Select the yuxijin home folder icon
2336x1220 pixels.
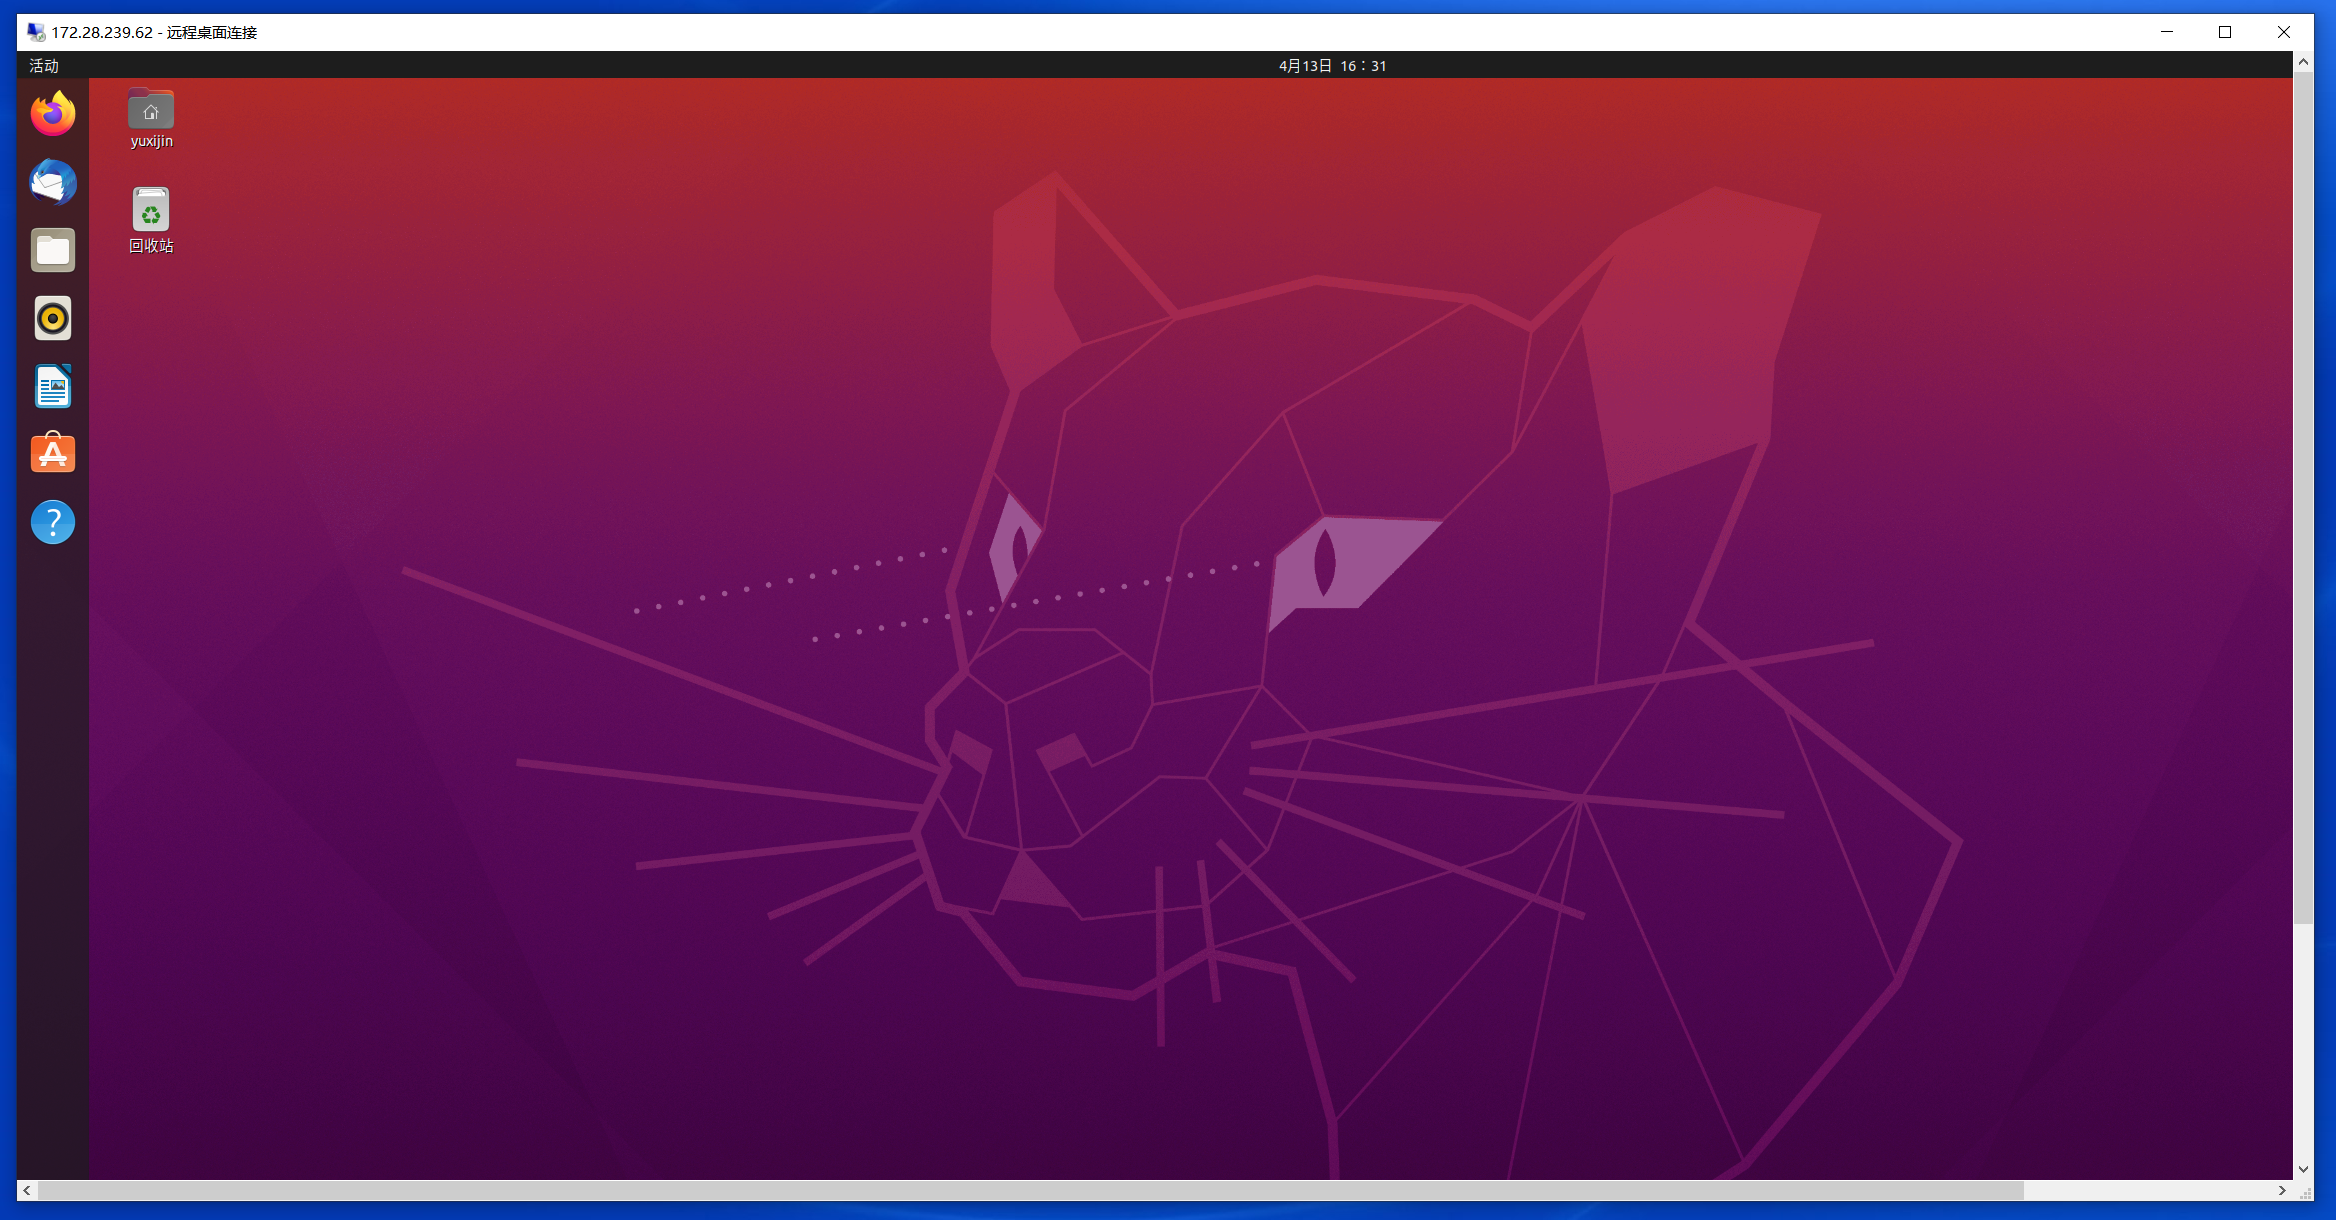point(151,110)
